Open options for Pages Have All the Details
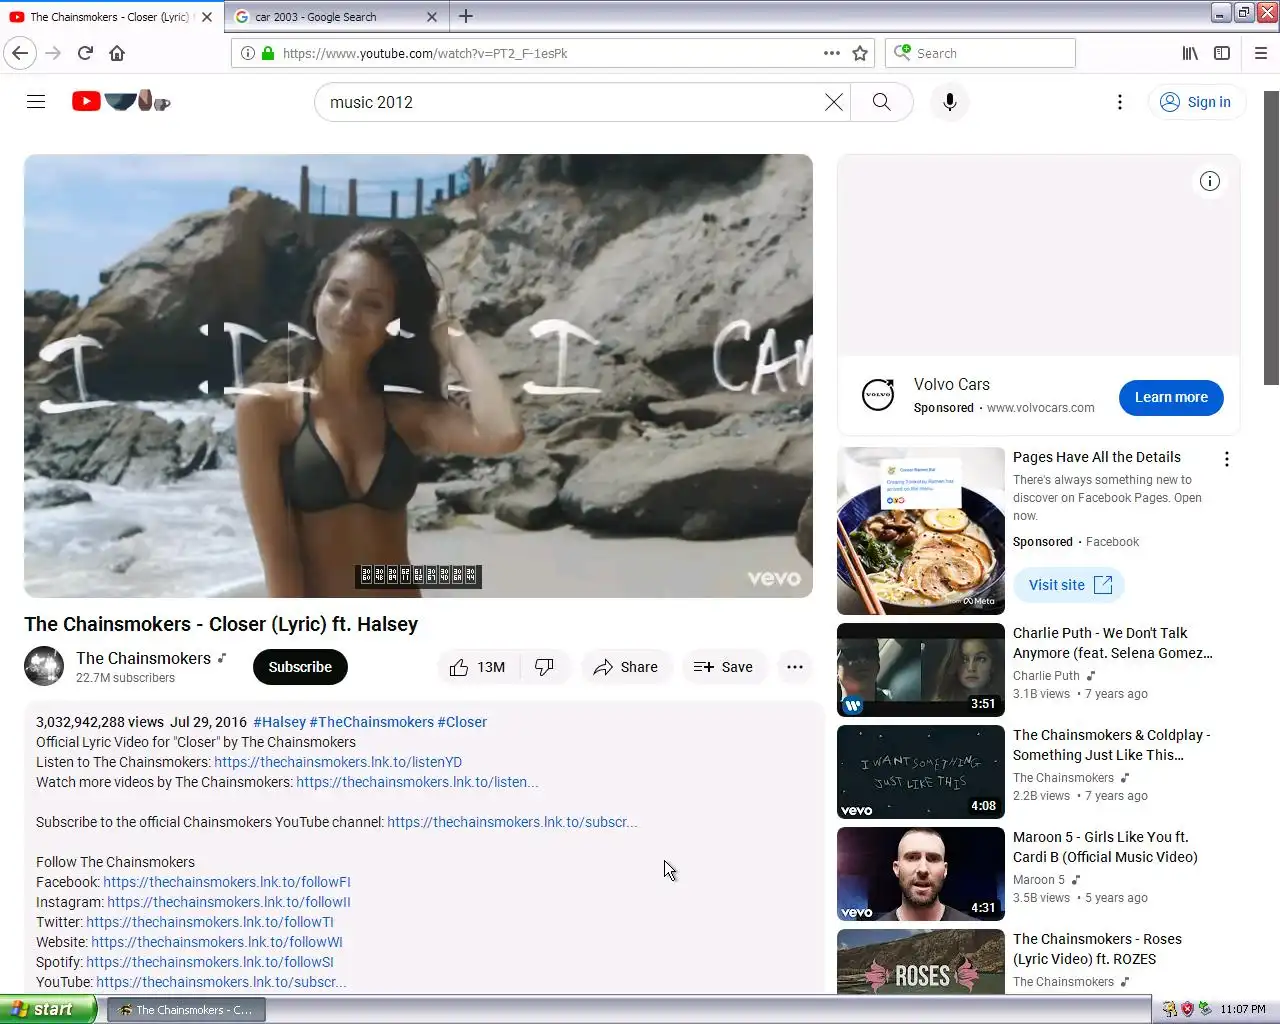 [1227, 459]
